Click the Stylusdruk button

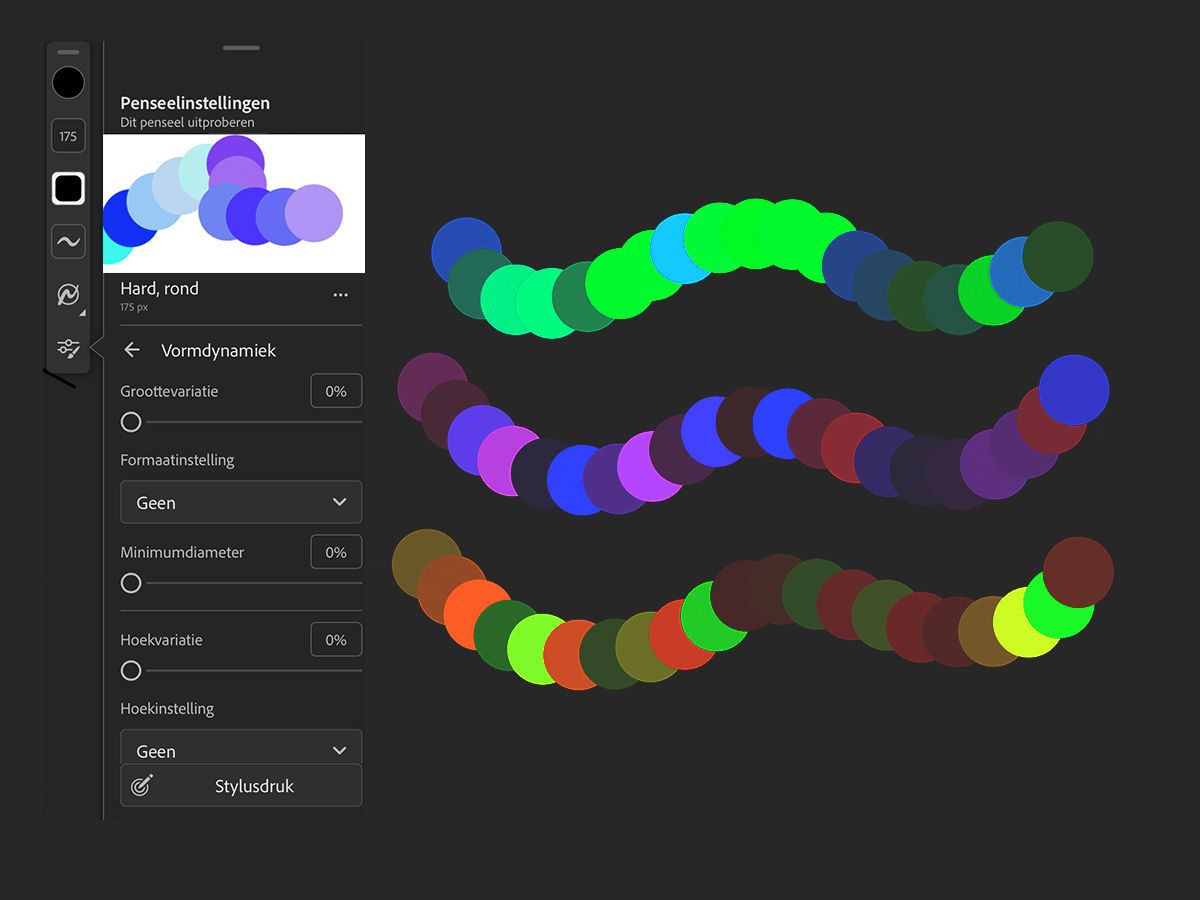(x=241, y=786)
